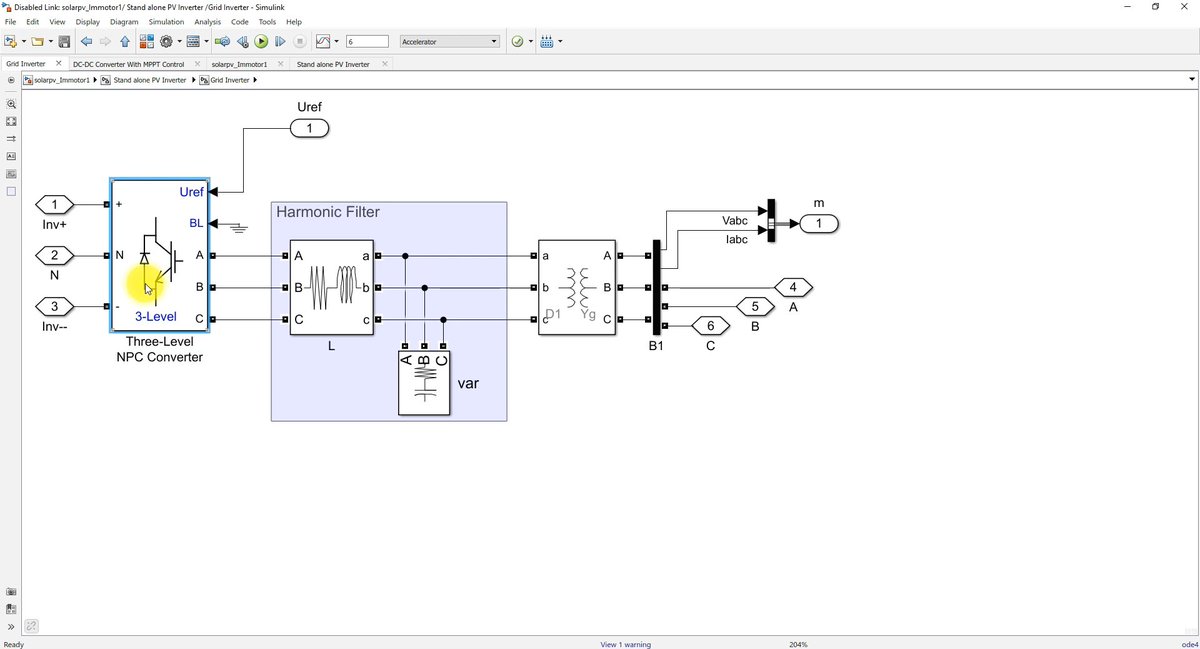Select the output port m block
1200x649 pixels.
pyautogui.click(x=819, y=223)
